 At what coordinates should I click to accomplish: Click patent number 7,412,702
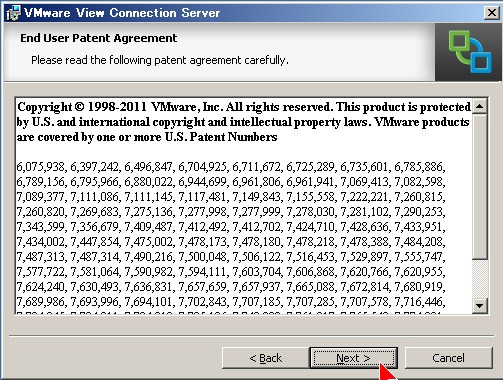point(258,227)
